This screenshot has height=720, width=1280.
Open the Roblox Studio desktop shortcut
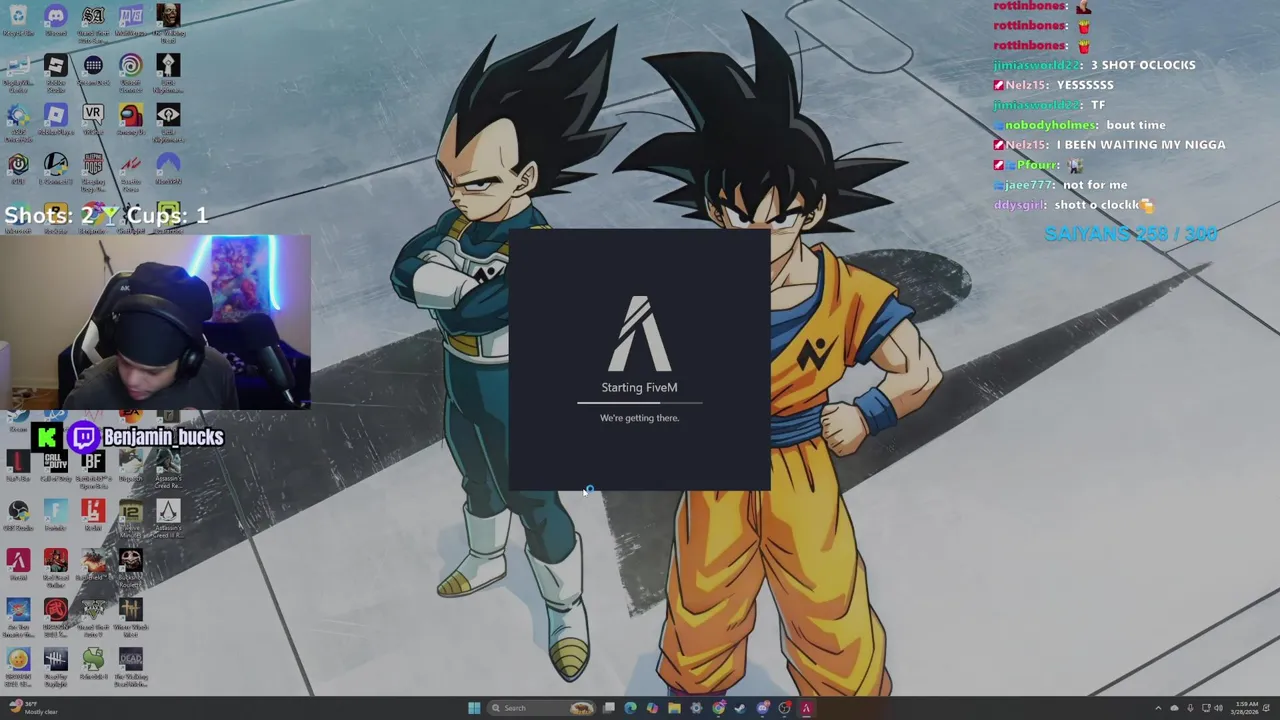(56, 72)
